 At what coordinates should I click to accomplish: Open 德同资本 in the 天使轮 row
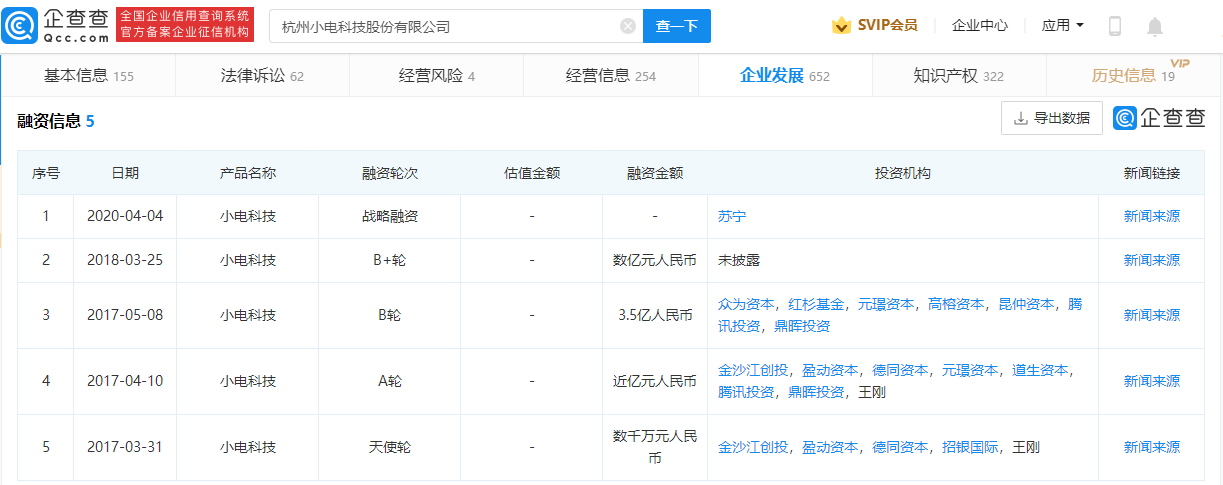[900, 447]
